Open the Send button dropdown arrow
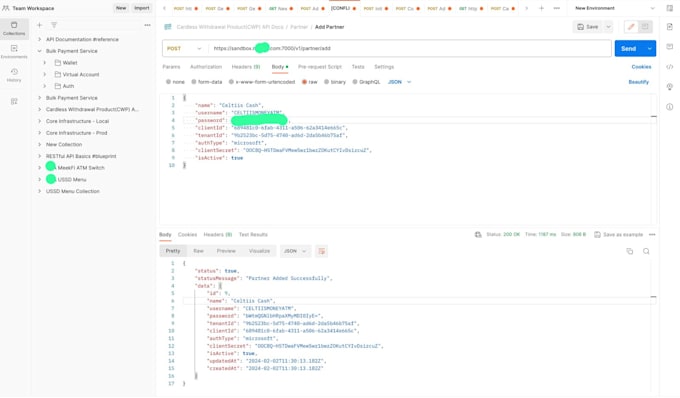 click(x=649, y=49)
